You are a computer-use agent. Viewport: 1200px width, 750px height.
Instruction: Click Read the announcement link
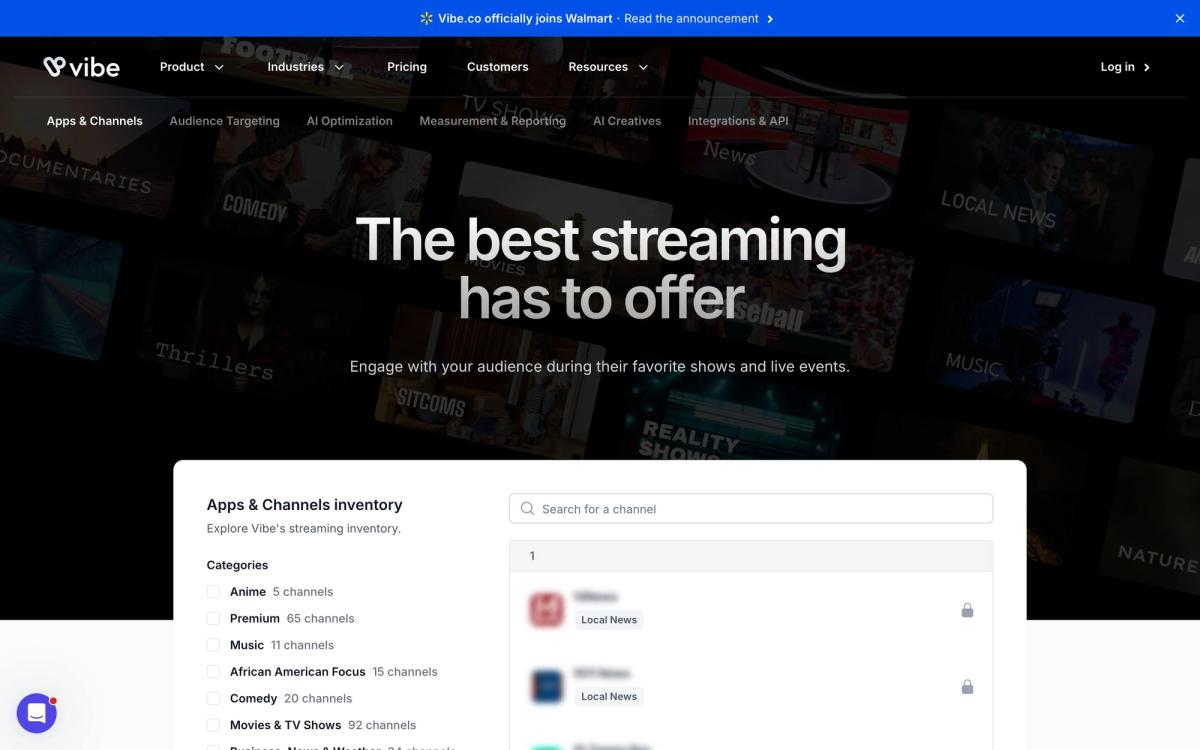pyautogui.click(x=691, y=18)
